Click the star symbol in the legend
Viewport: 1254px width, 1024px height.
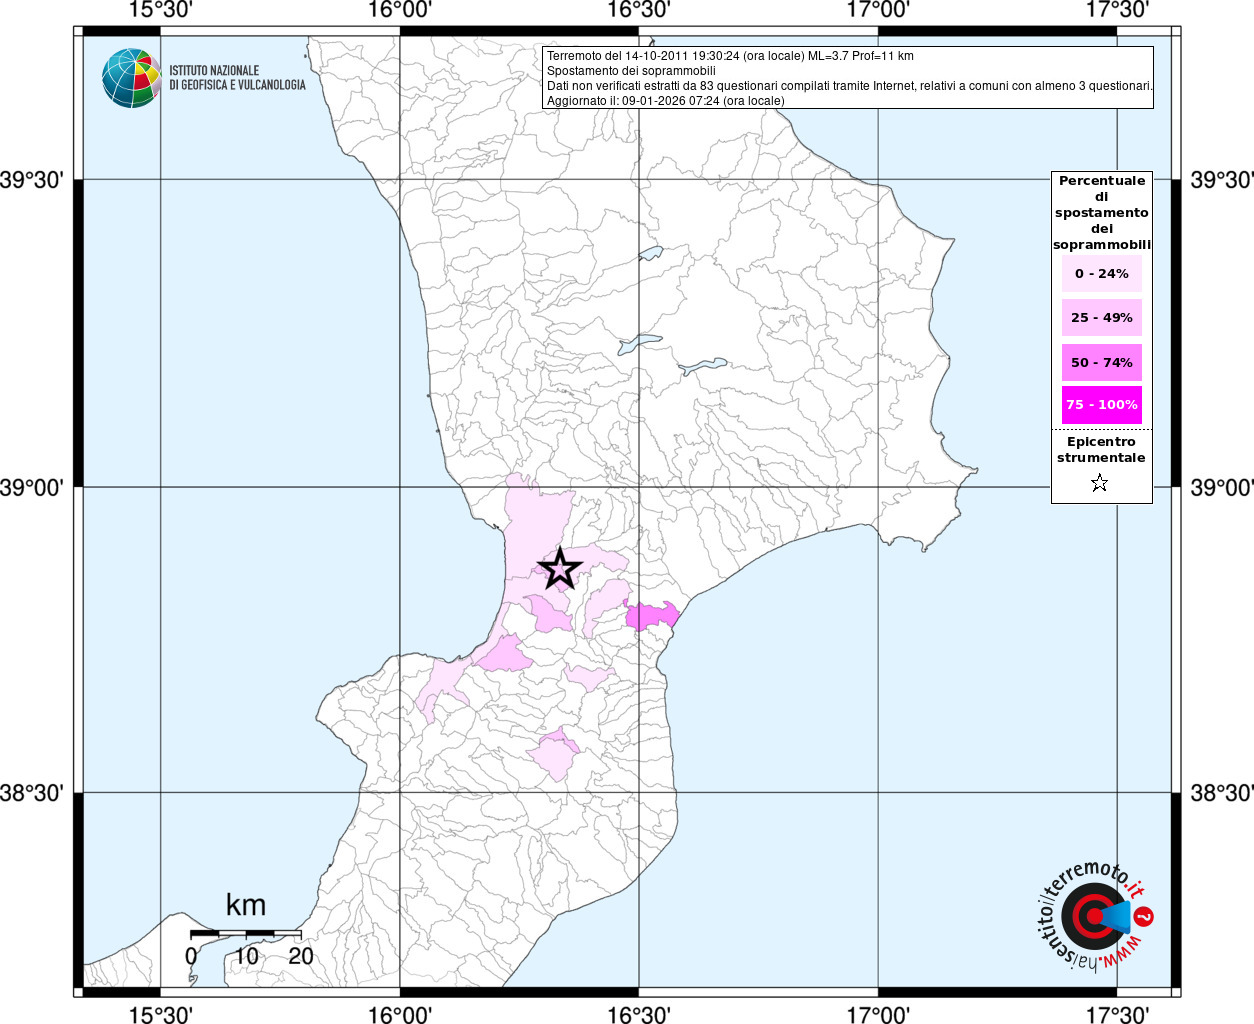[x=1100, y=484]
